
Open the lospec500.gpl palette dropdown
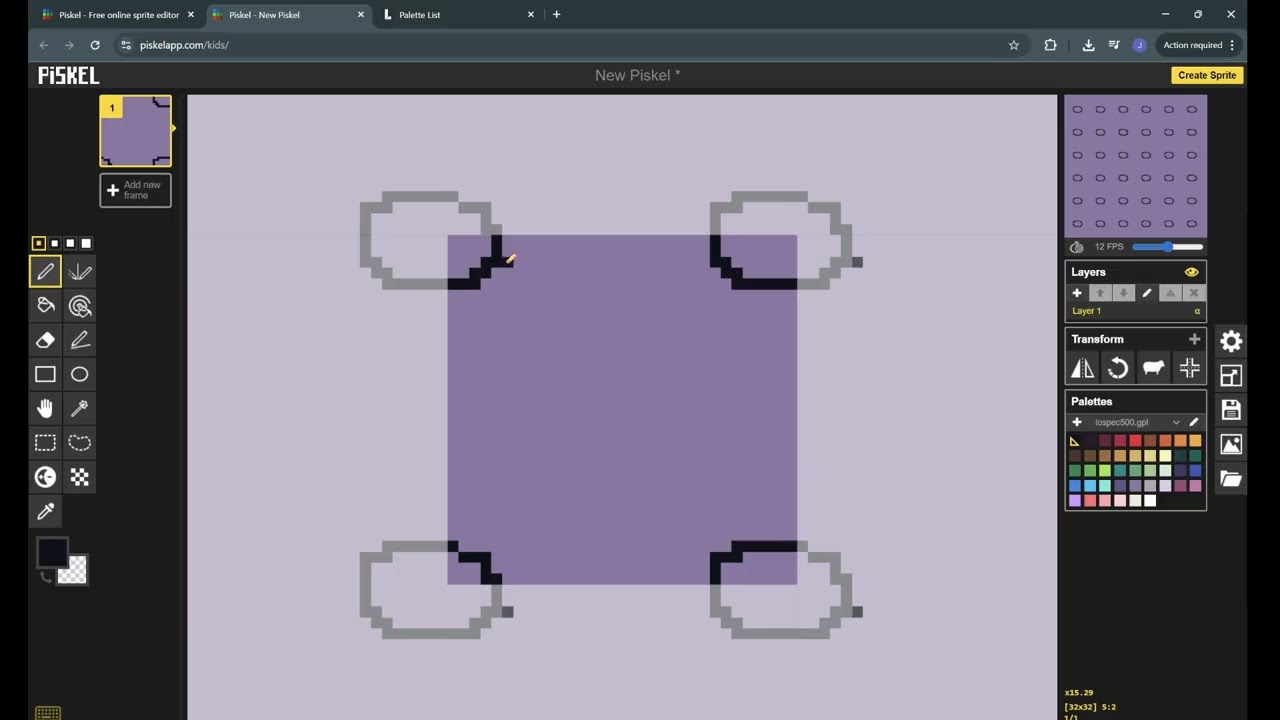1136,422
